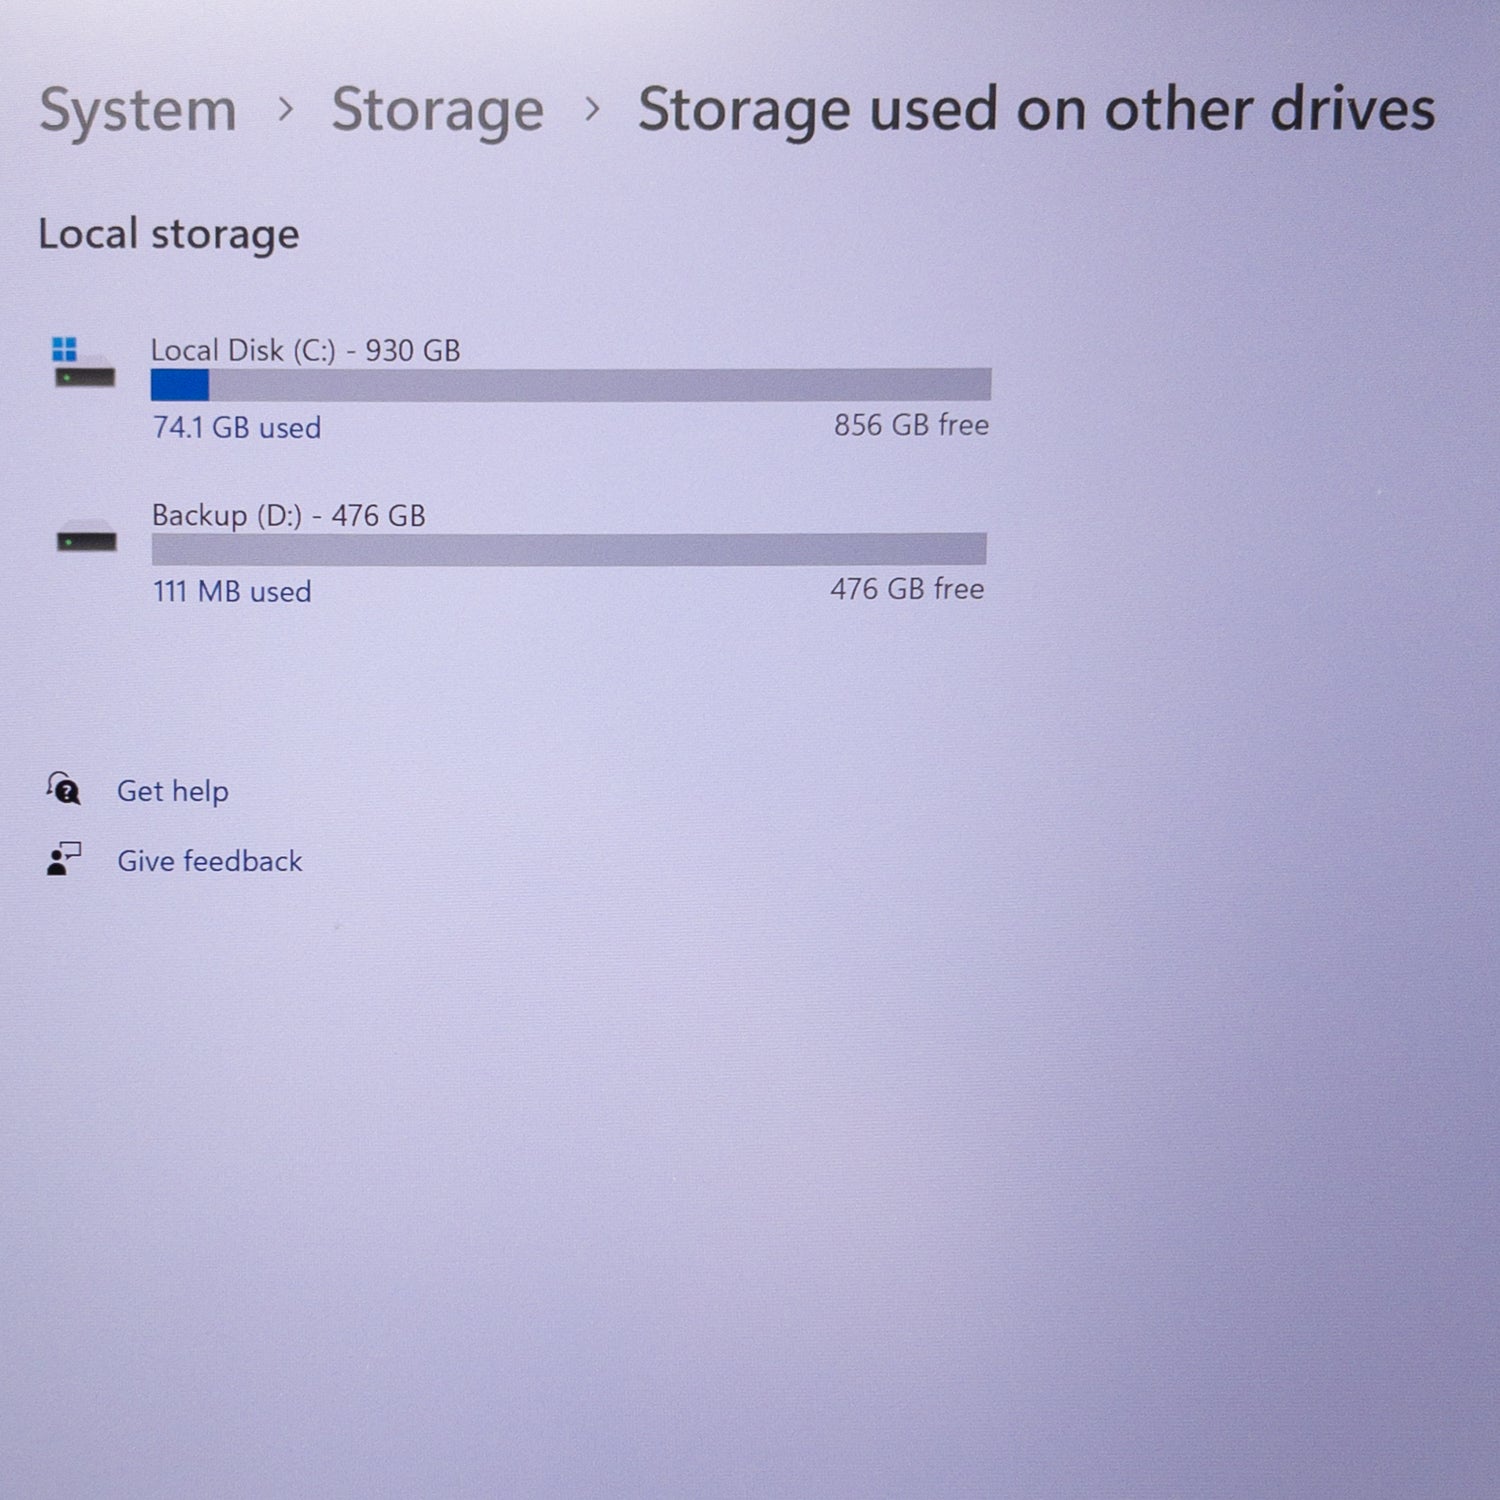The width and height of the screenshot is (1500, 1500).
Task: Click the 111 MB used text
Action: coord(232,592)
